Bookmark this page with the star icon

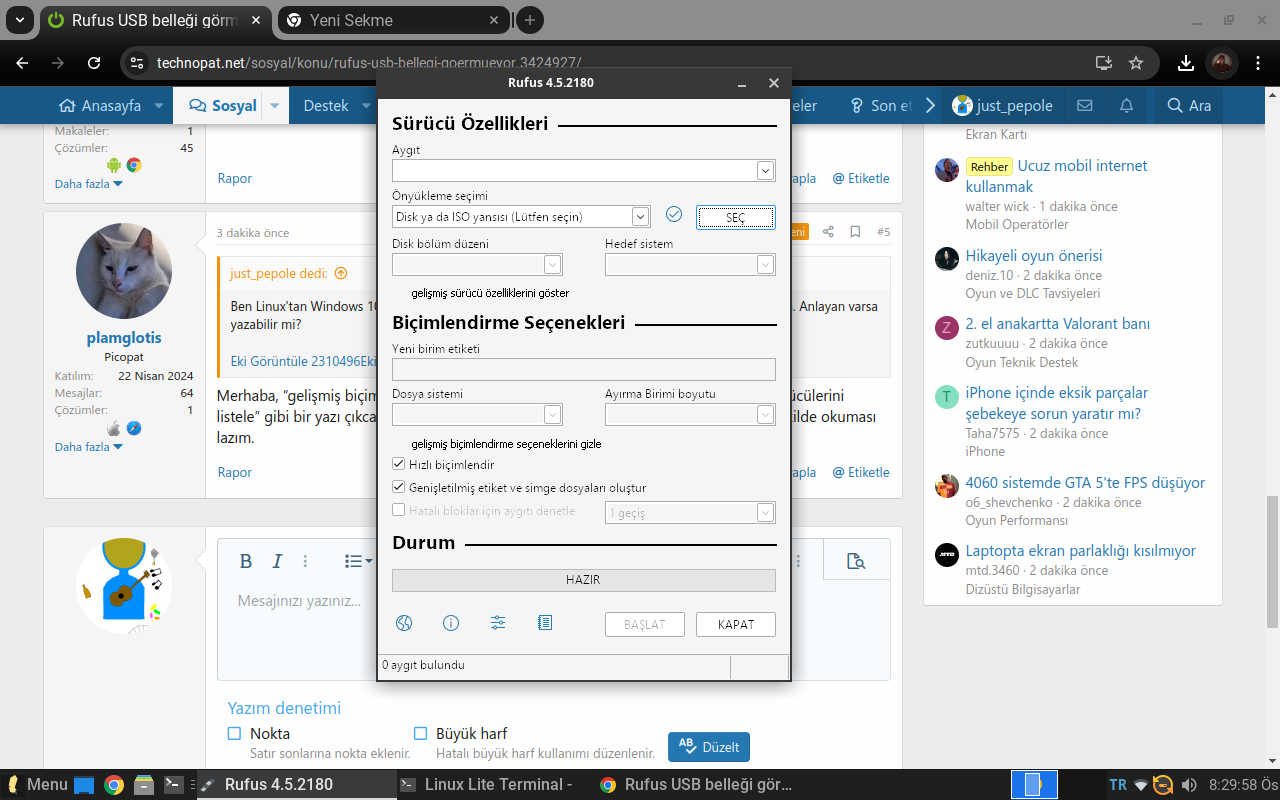(1136, 63)
